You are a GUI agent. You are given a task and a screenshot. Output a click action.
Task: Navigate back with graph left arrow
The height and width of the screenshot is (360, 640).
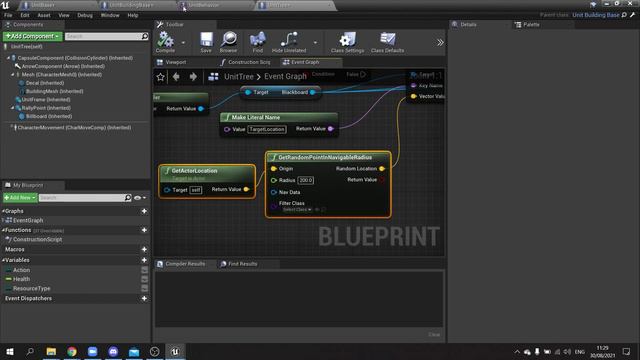pyautogui.click(x=176, y=77)
